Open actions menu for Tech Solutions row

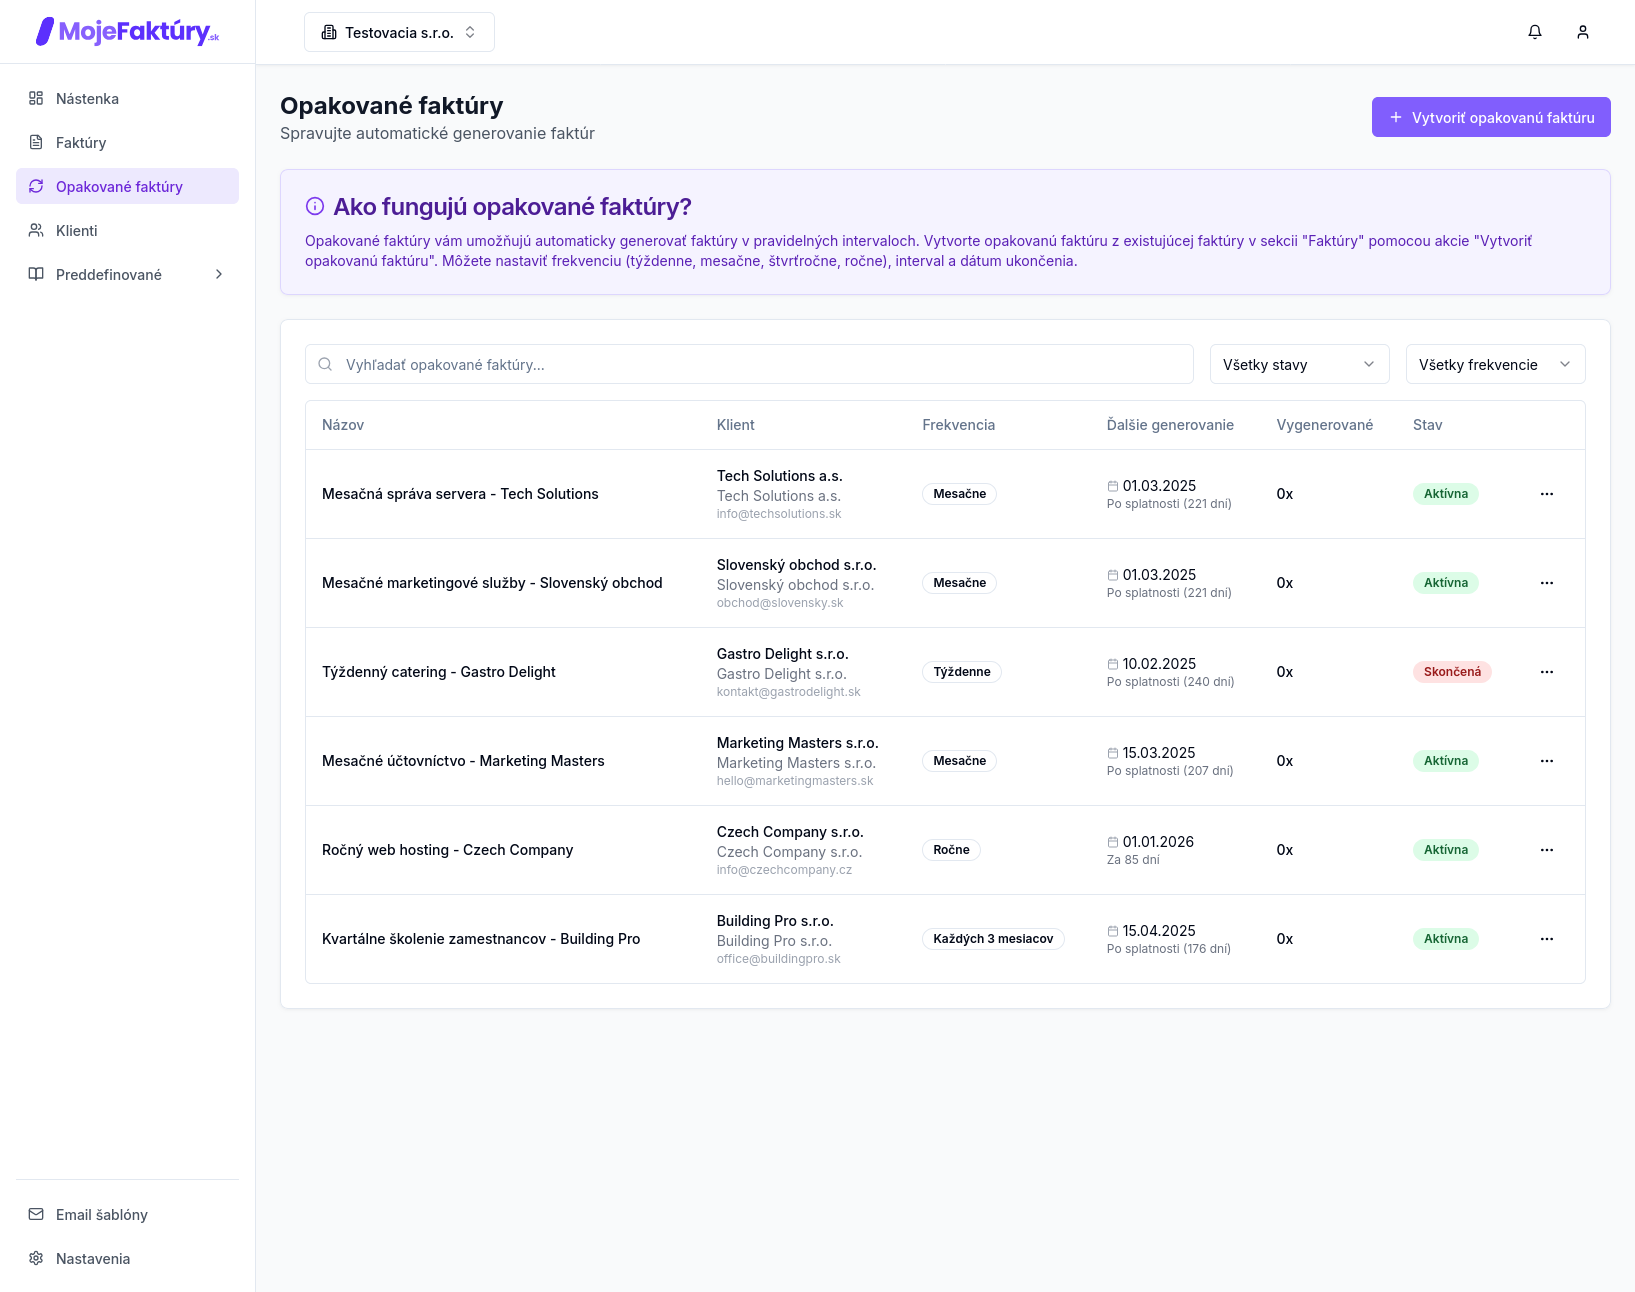pyautogui.click(x=1546, y=494)
